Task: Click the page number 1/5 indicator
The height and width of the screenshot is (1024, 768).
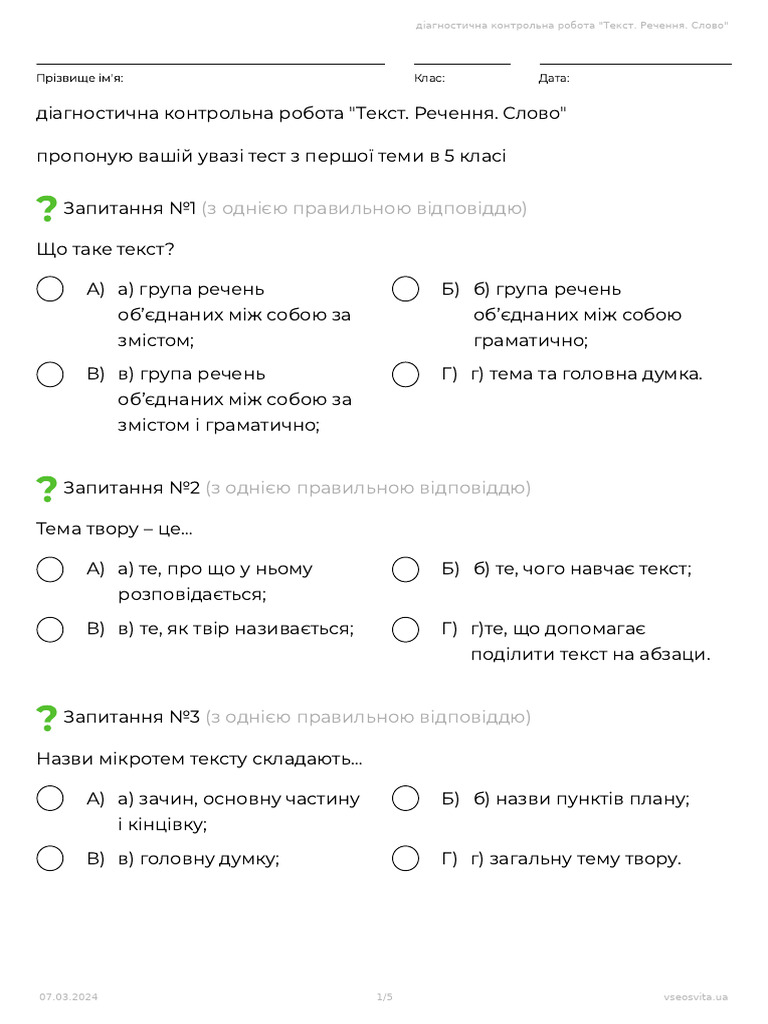Action: [x=384, y=997]
